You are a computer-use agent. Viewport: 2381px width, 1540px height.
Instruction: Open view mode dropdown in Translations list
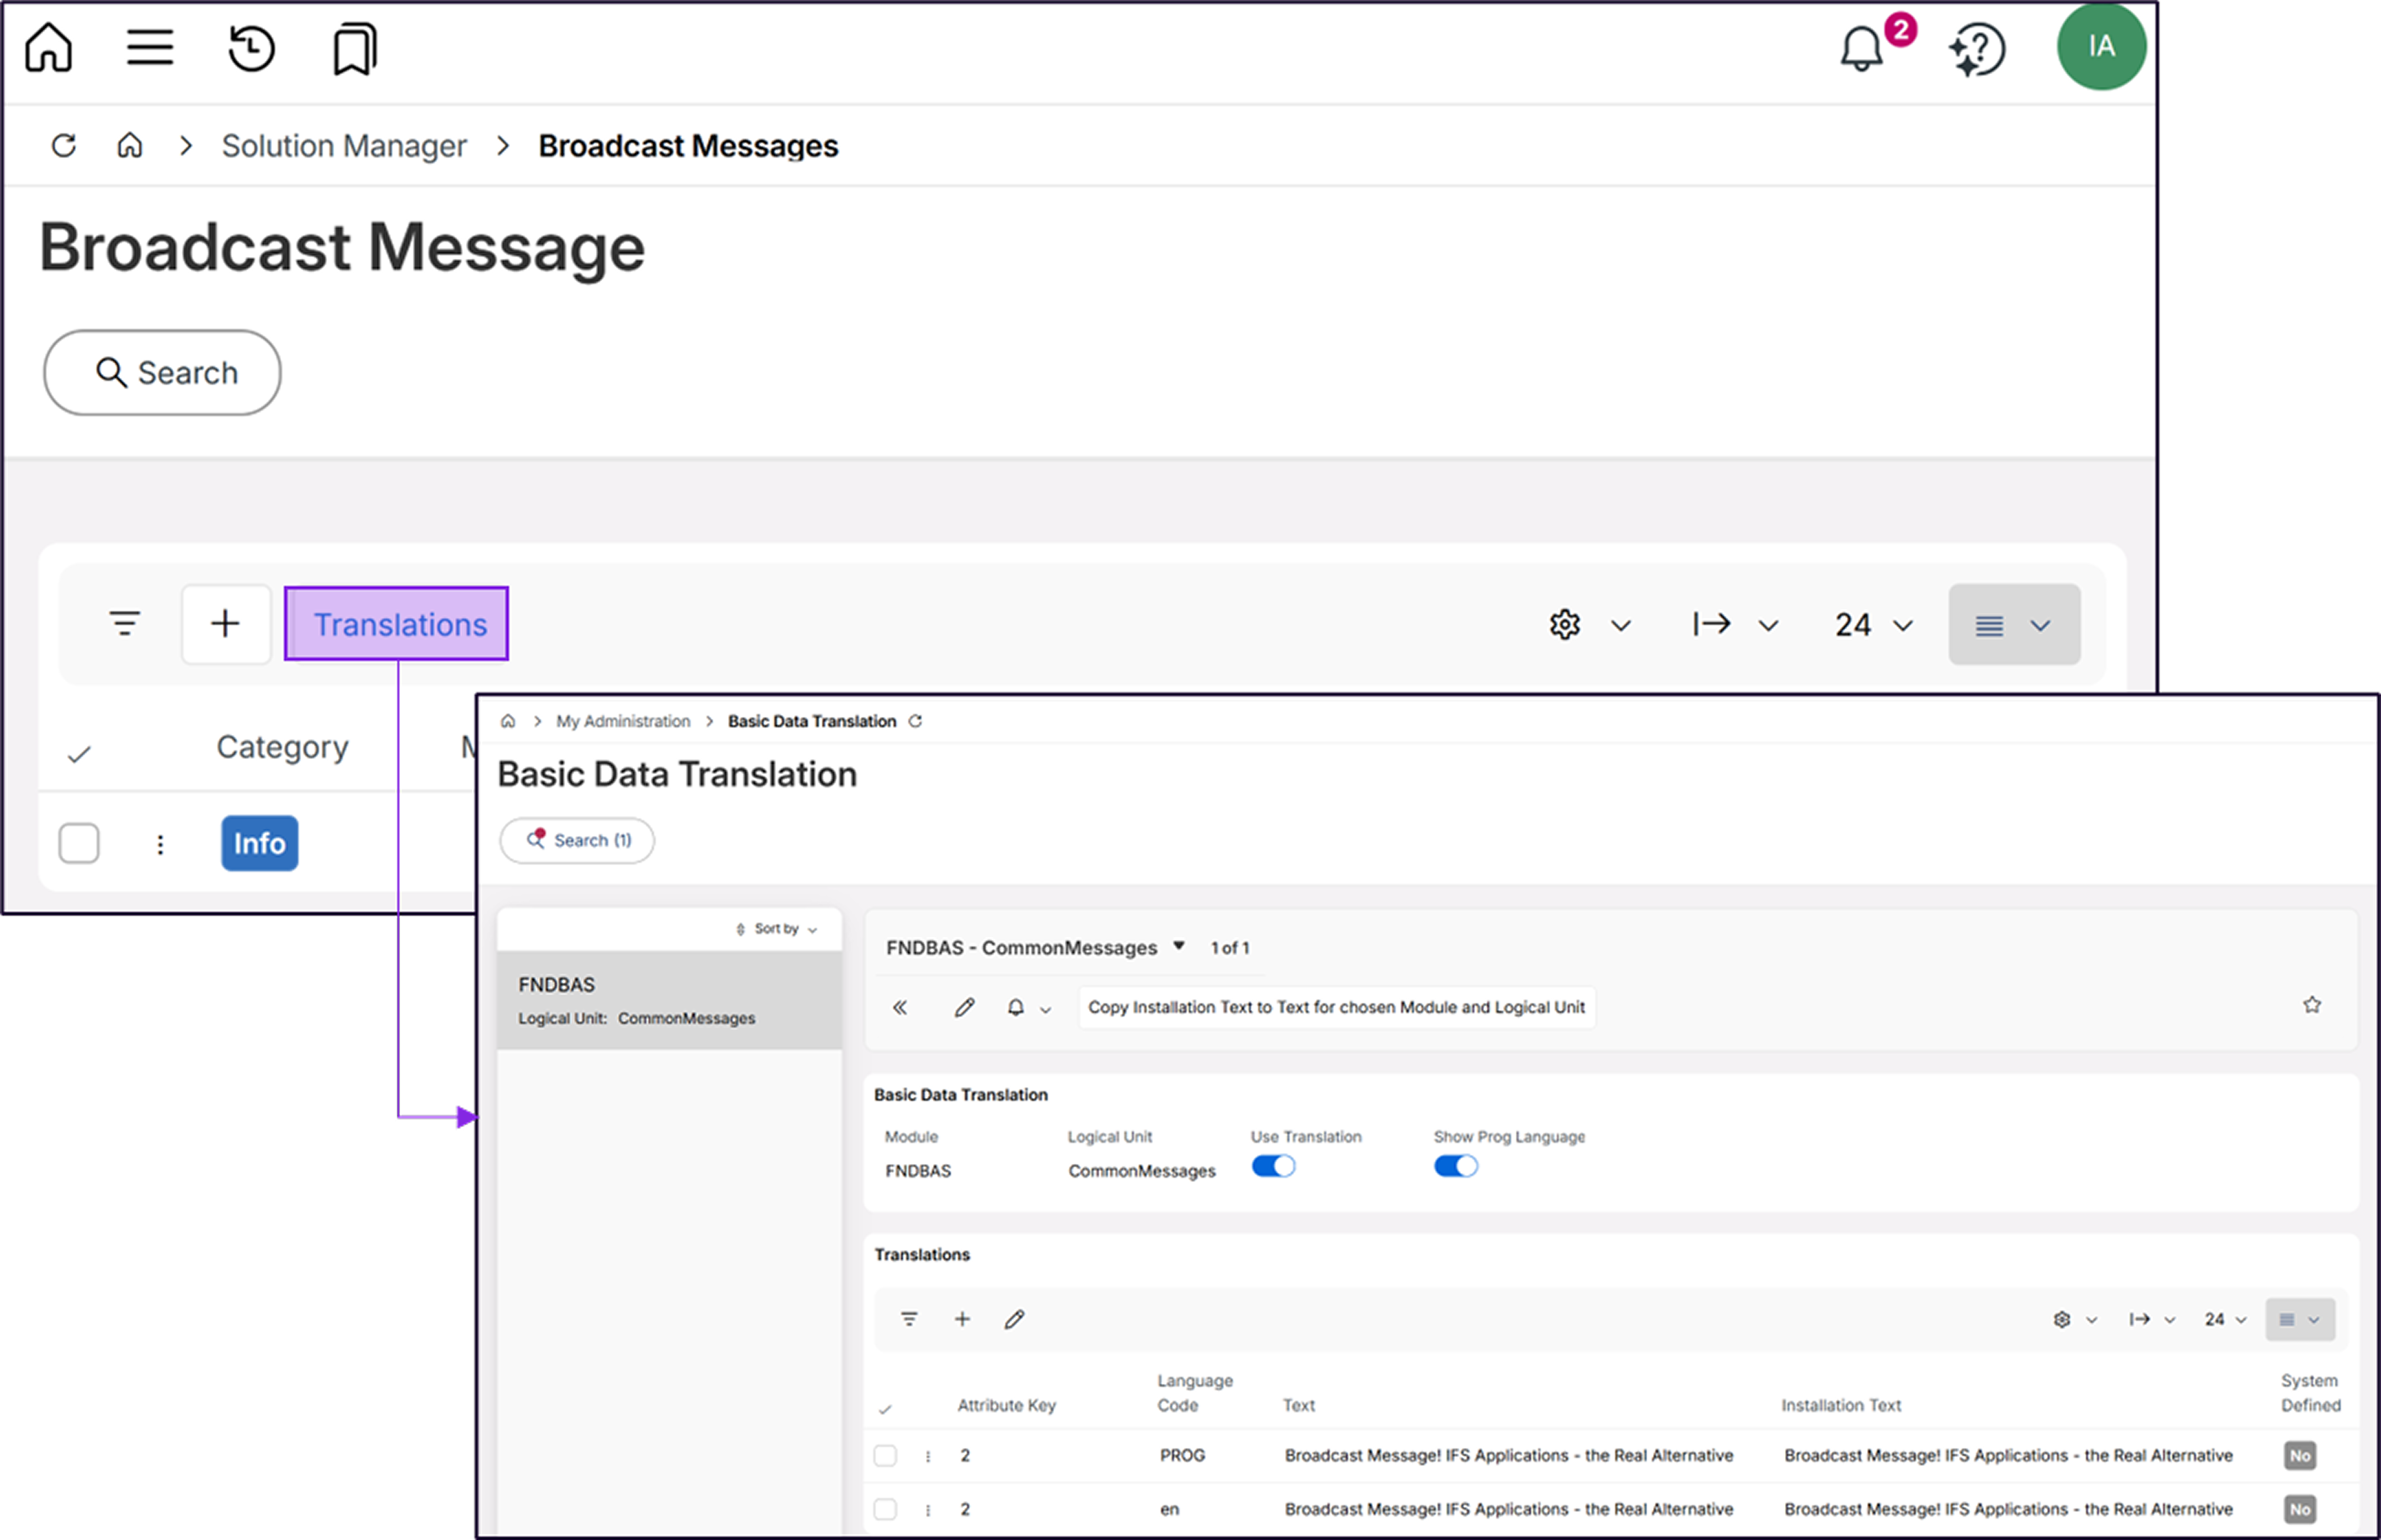pyautogui.click(x=2300, y=1320)
